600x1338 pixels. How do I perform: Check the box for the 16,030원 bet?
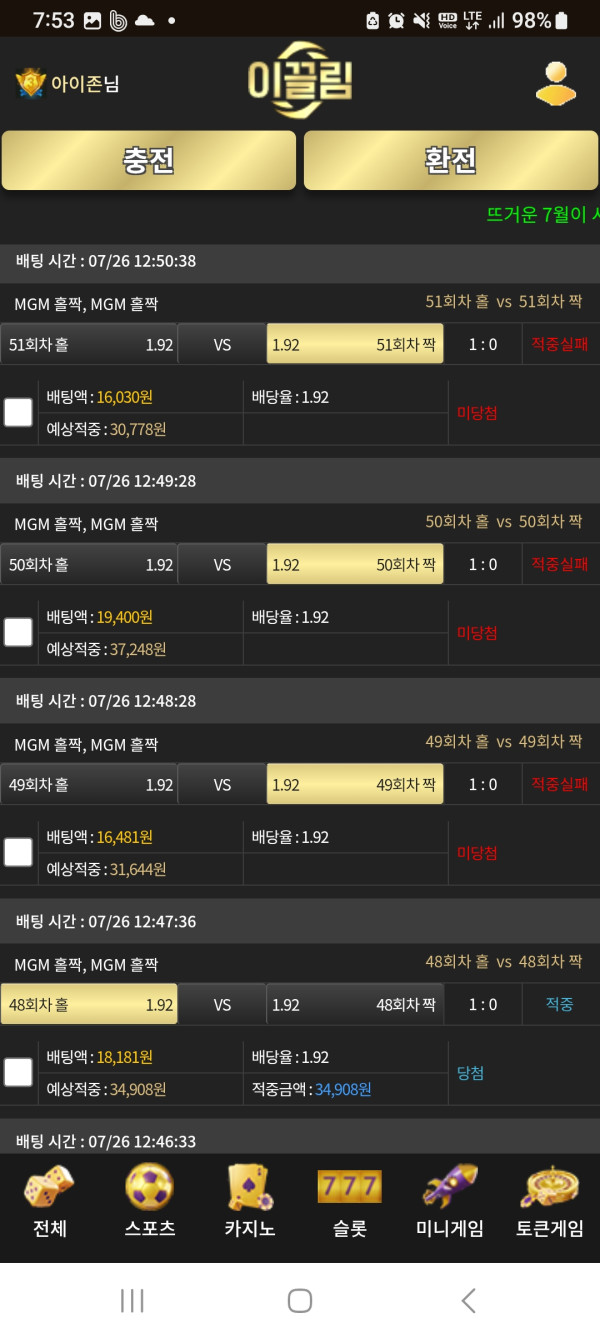[x=18, y=412]
